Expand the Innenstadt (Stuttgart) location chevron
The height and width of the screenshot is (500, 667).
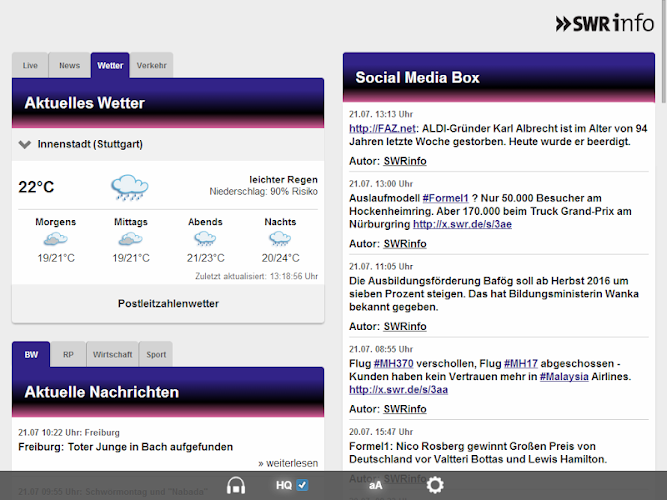tap(25, 145)
